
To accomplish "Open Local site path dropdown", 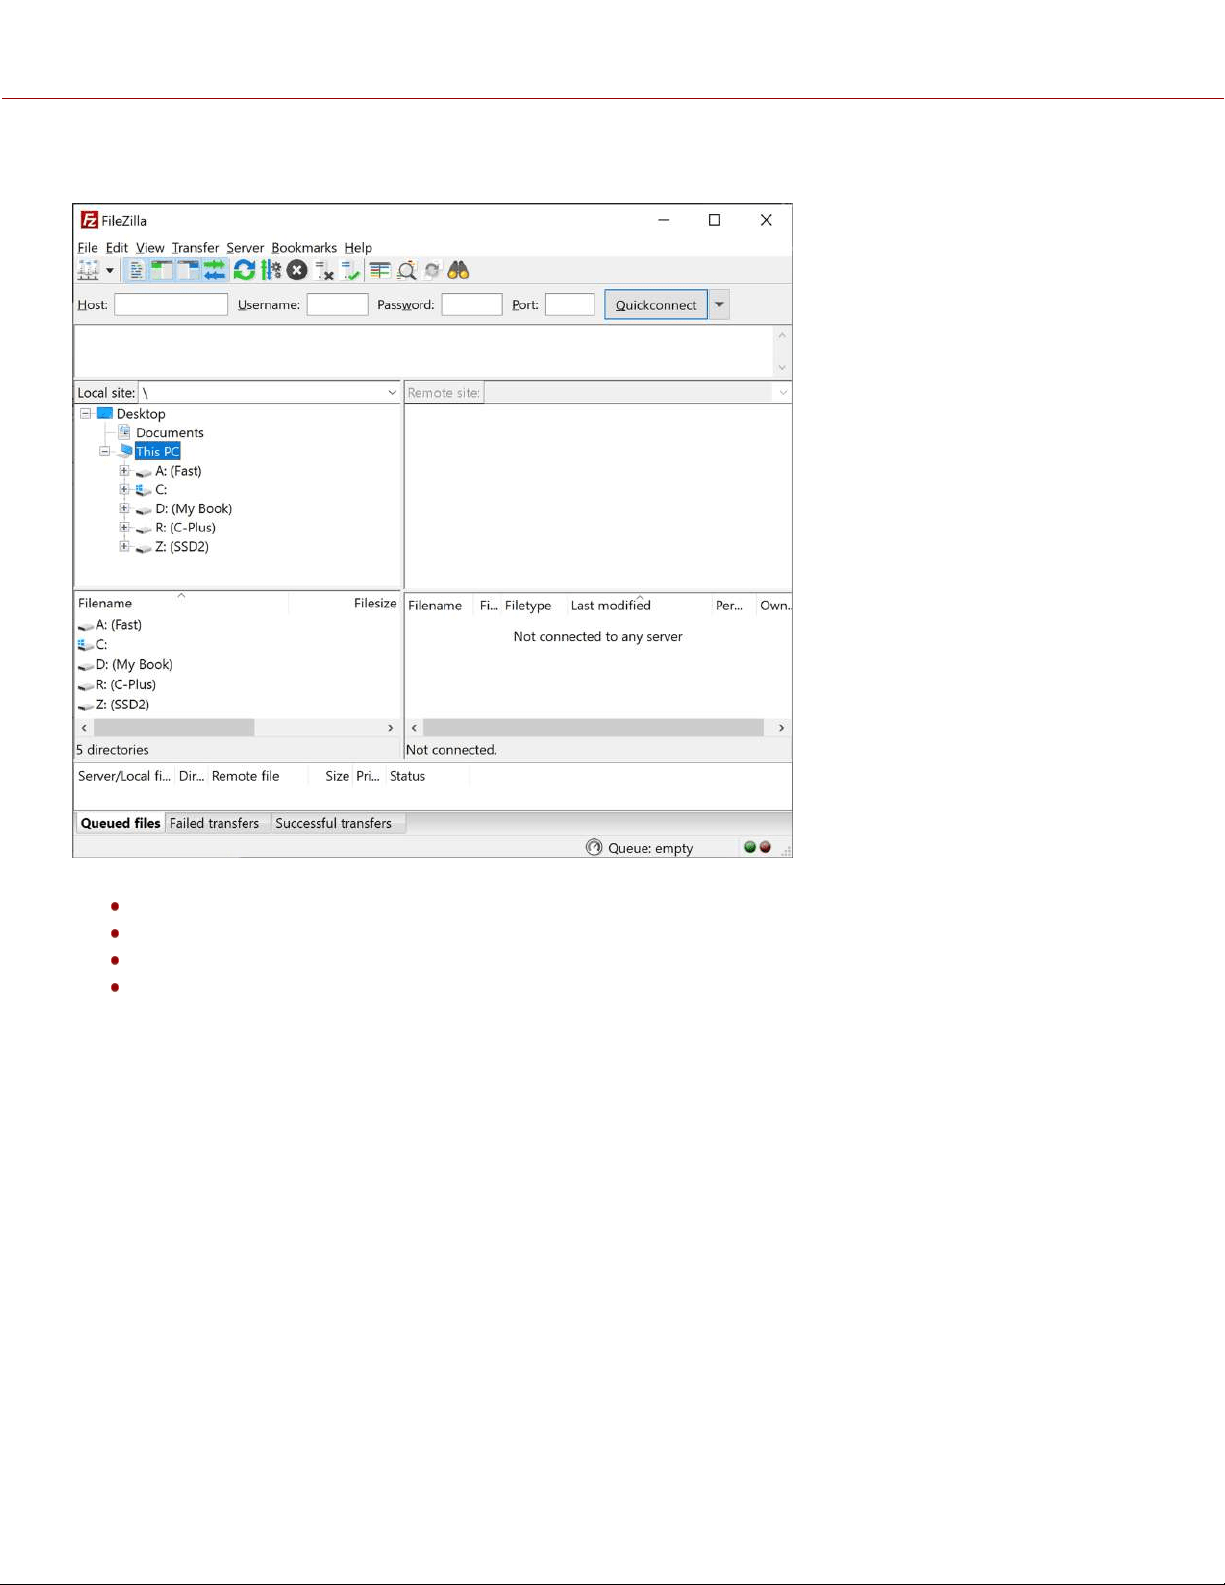I will pos(392,393).
